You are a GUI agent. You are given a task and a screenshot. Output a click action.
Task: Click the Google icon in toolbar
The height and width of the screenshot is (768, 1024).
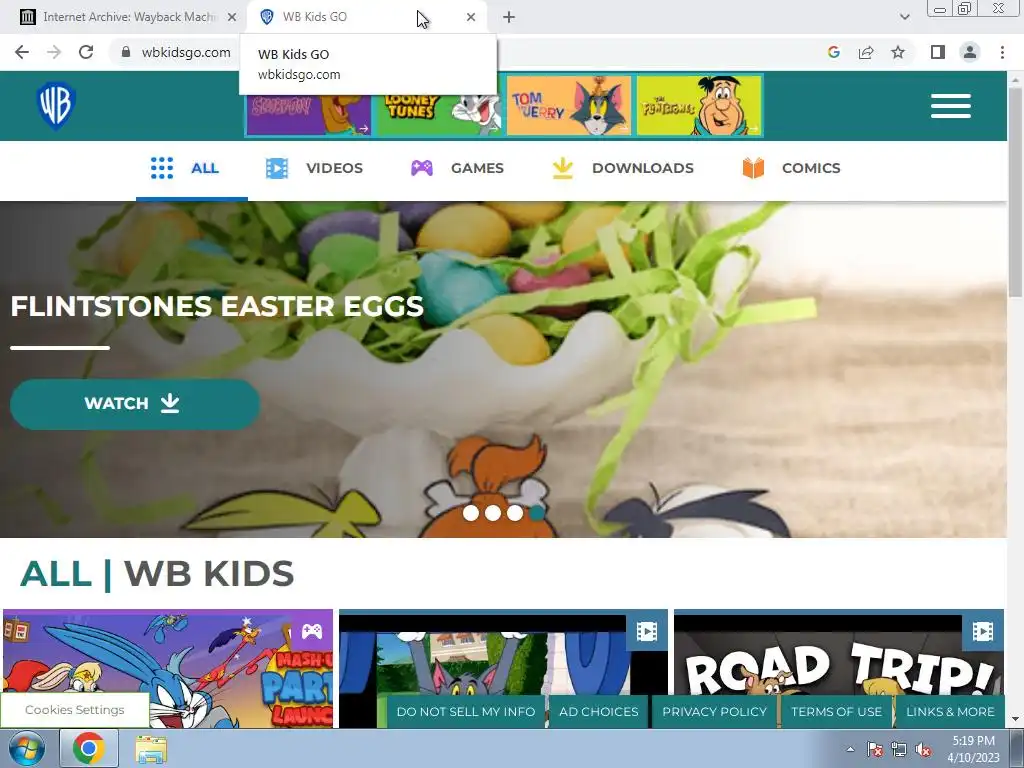coord(833,52)
